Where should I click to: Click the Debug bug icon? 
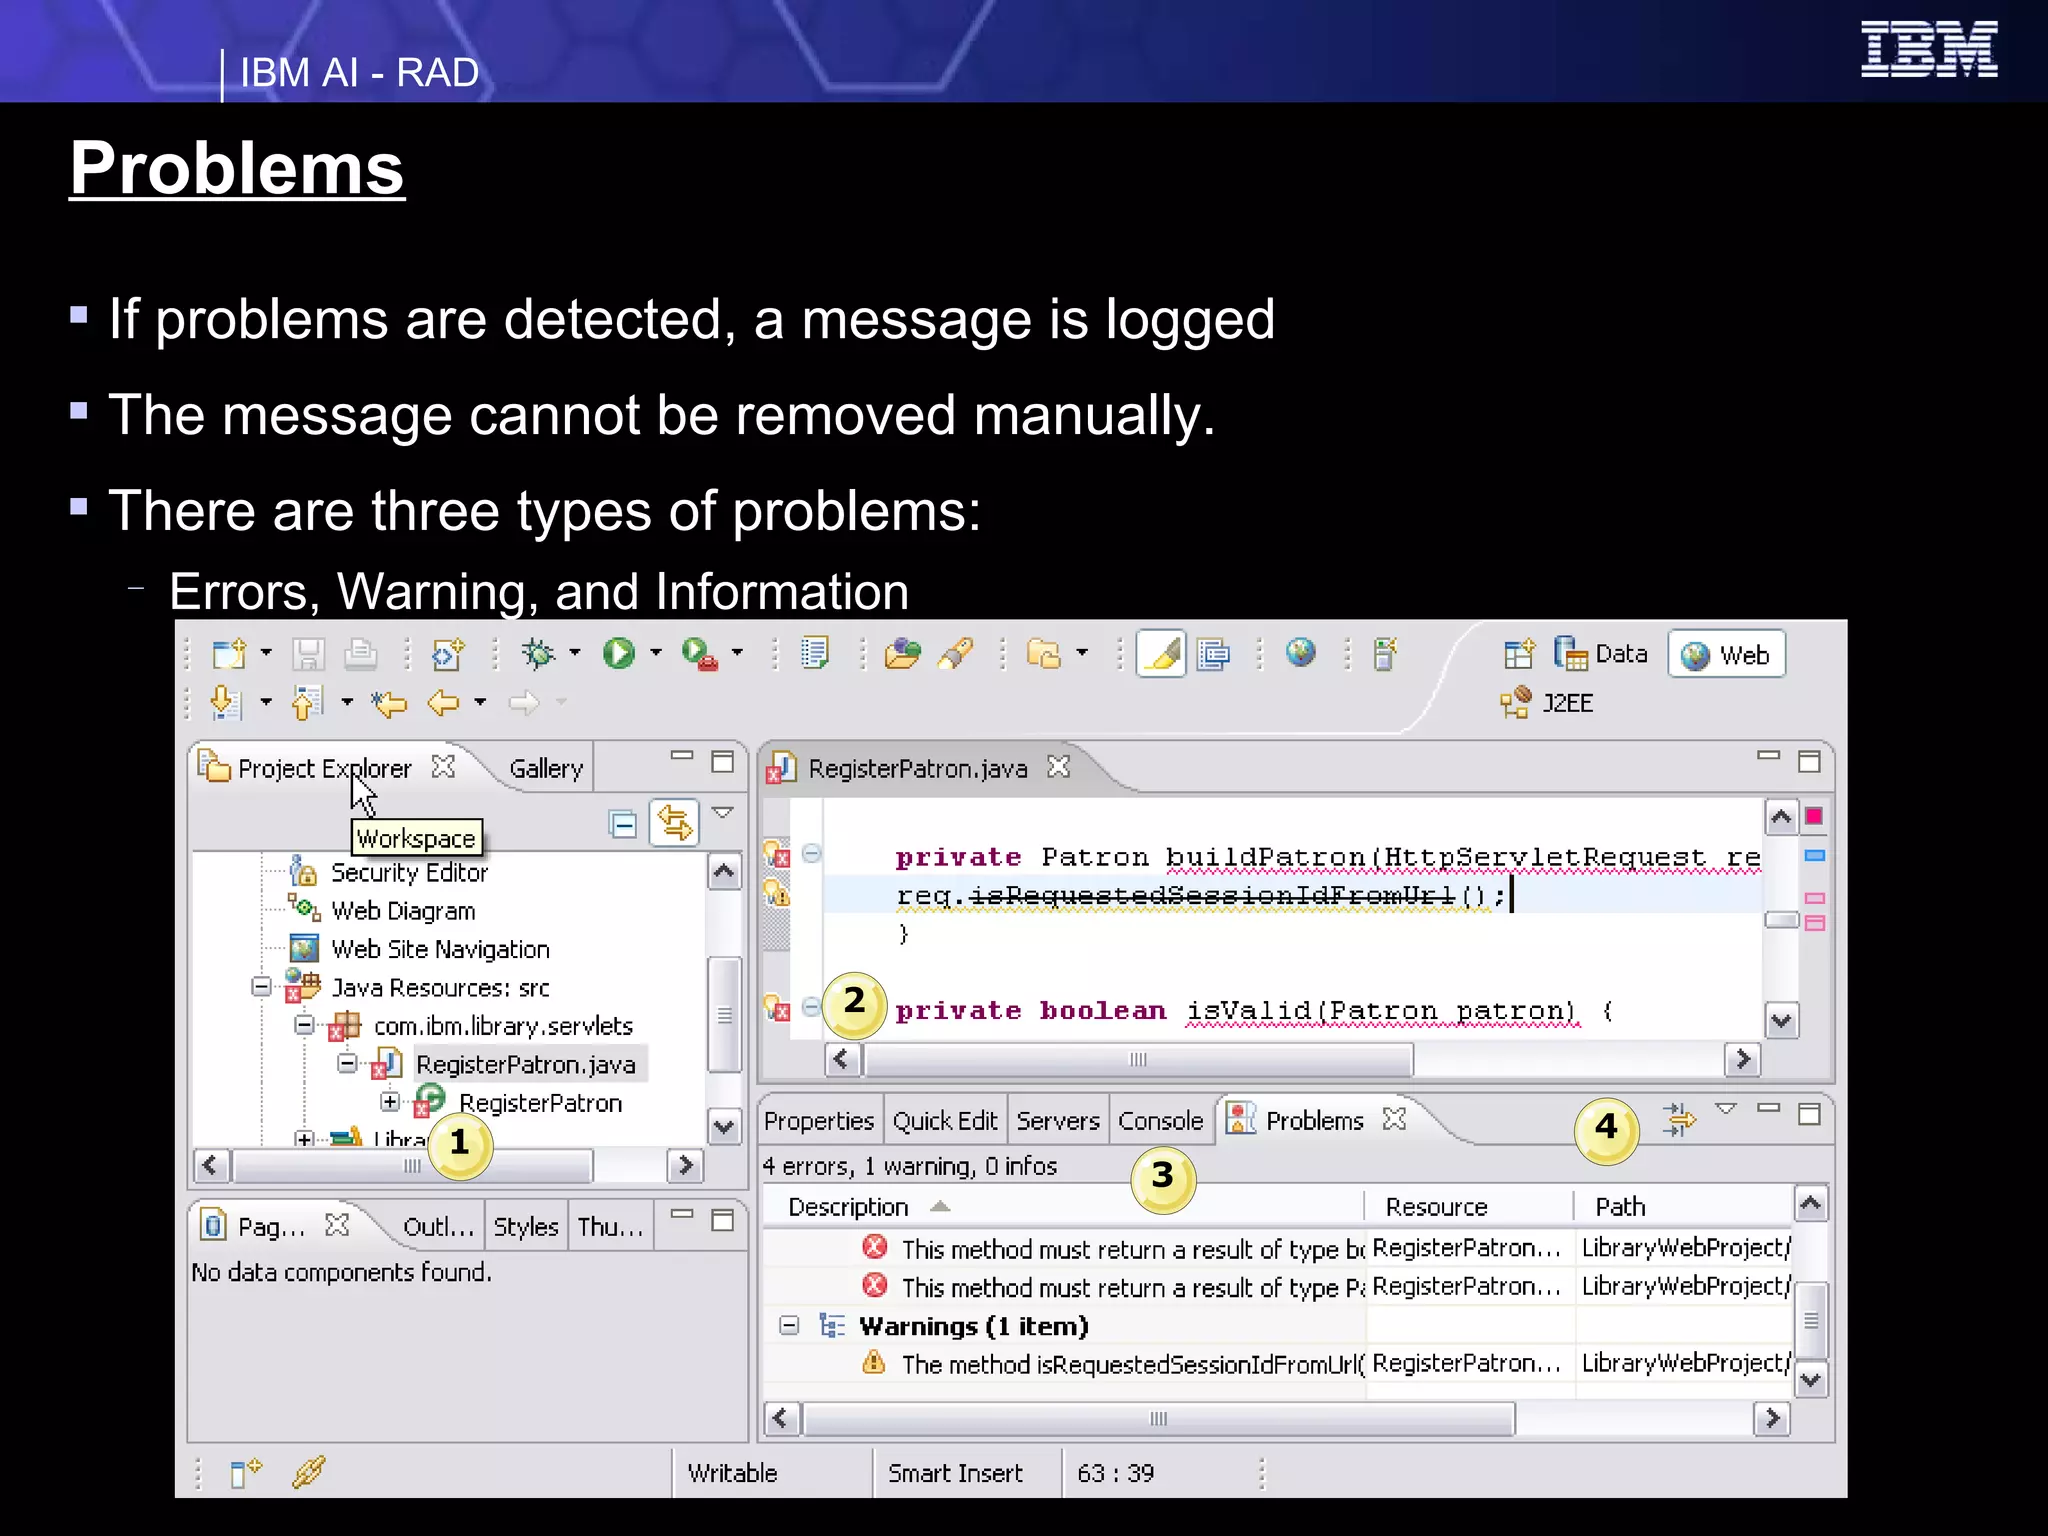538,653
